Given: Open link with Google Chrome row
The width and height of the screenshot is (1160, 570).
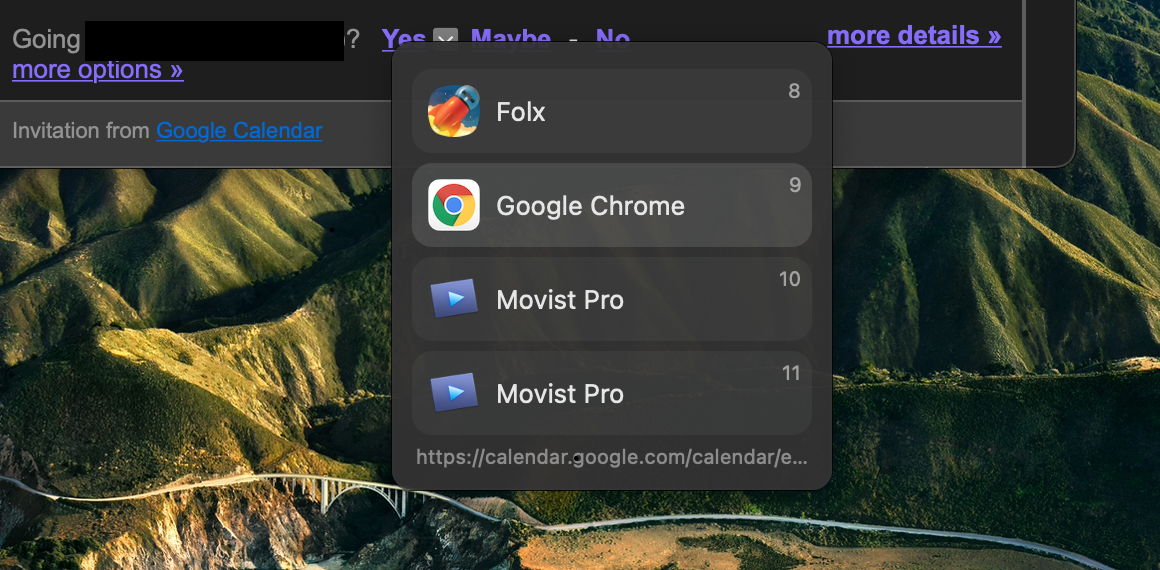Looking at the screenshot, I should coord(612,205).
